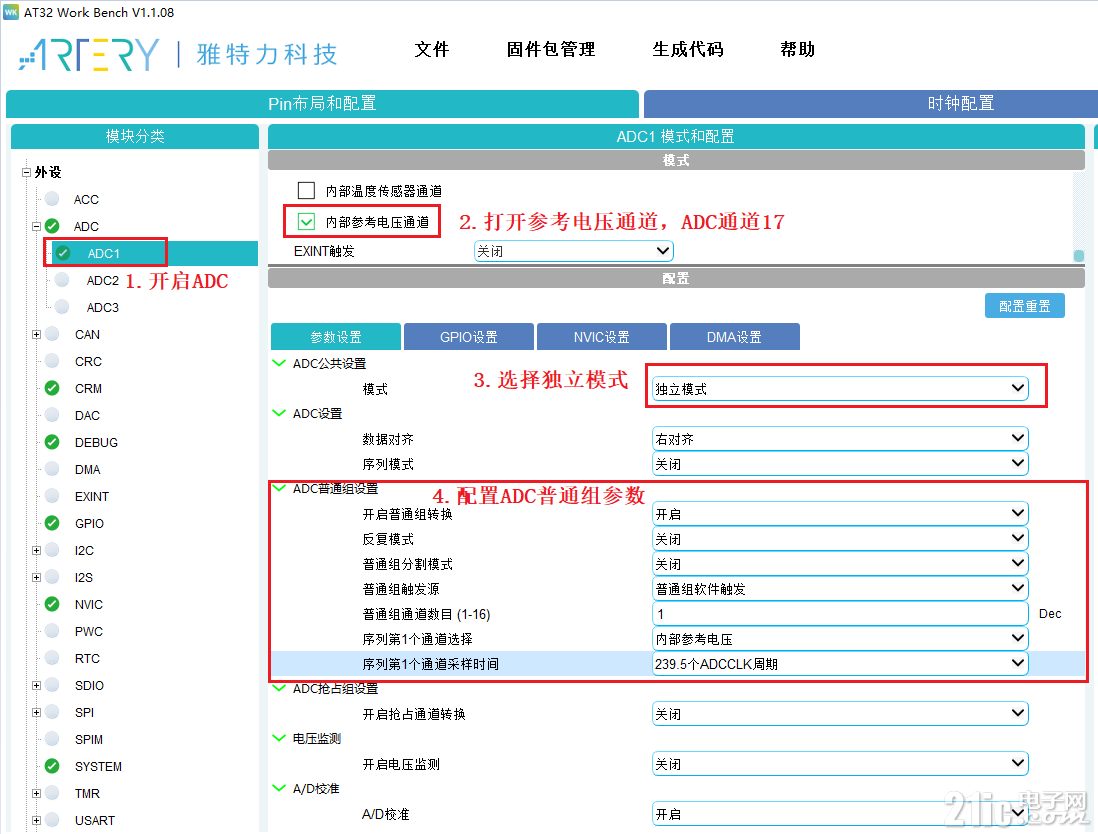
Task: Click the green check icon beside DEBUG
Action: coord(52,442)
